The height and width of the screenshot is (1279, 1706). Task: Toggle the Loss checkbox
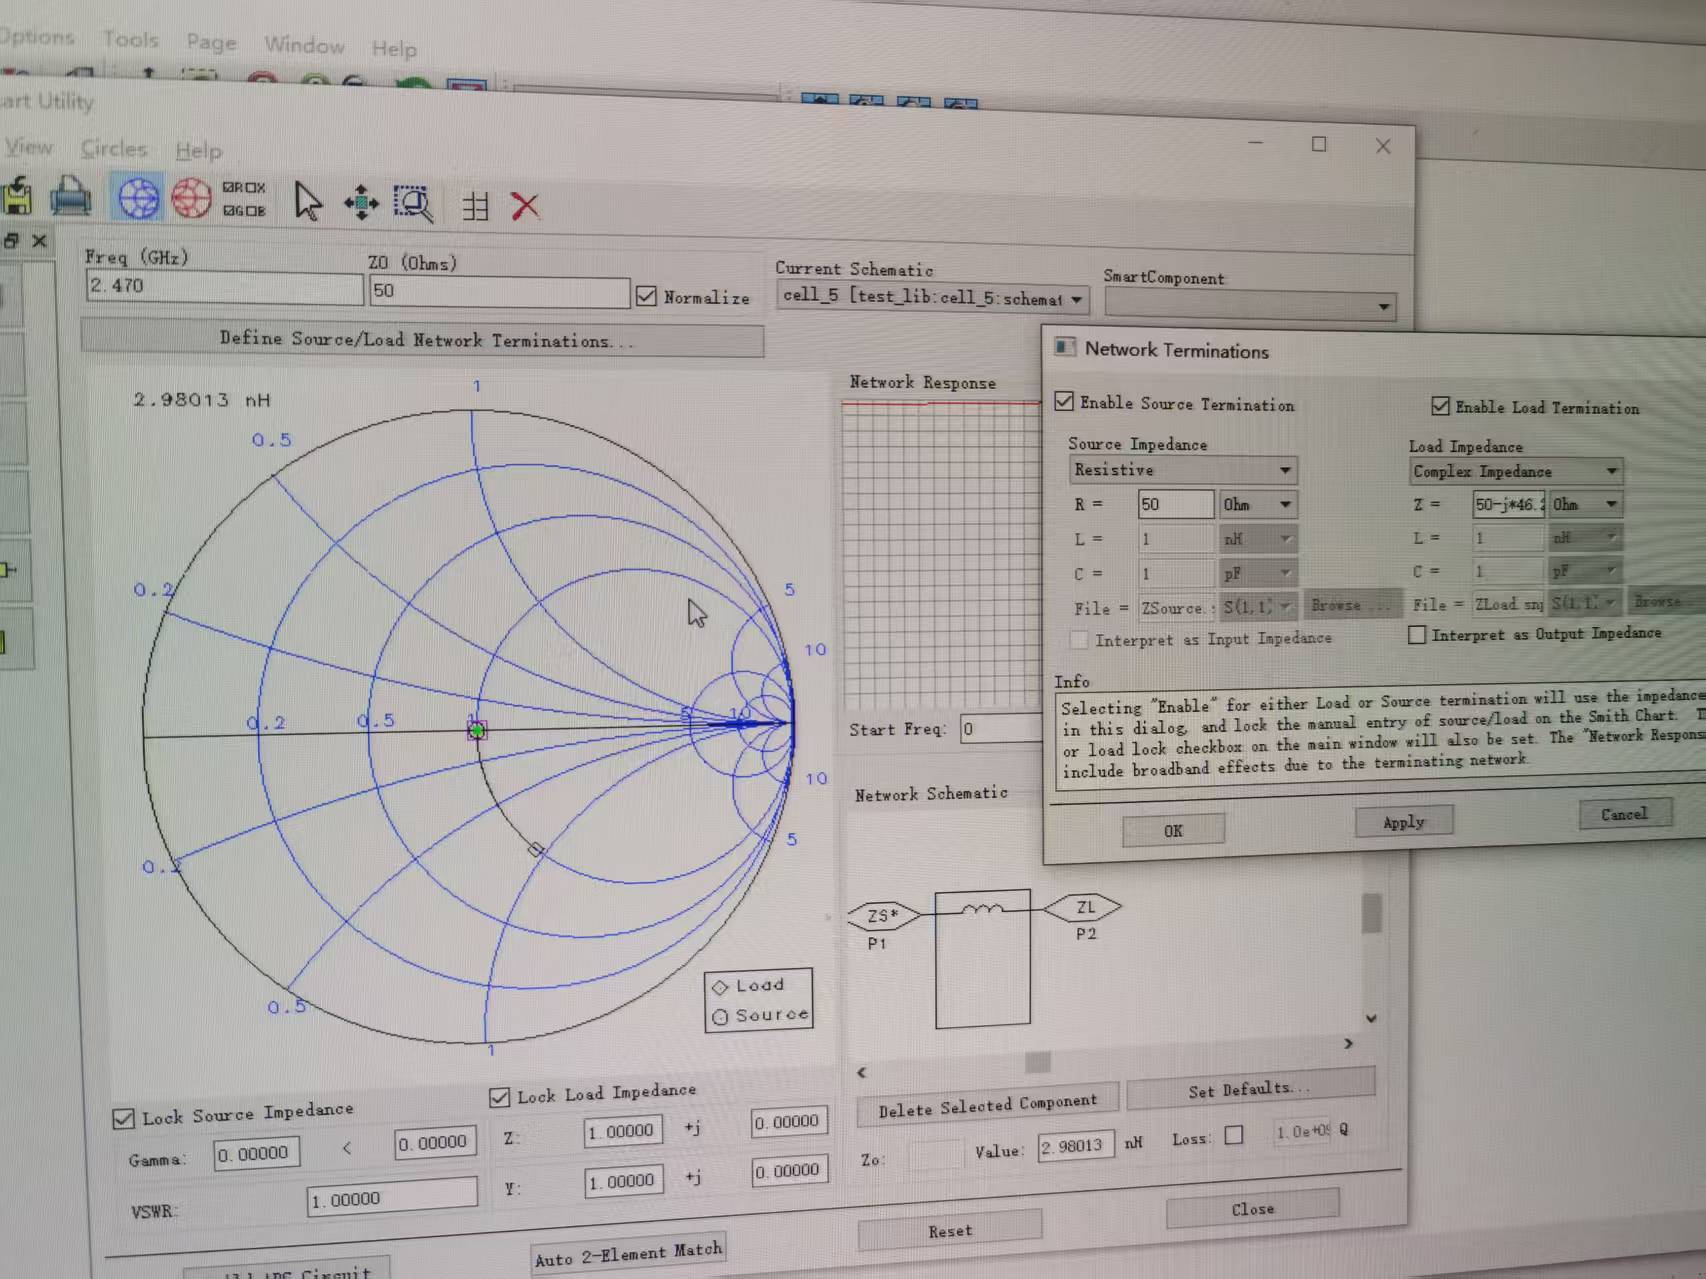[1234, 1135]
